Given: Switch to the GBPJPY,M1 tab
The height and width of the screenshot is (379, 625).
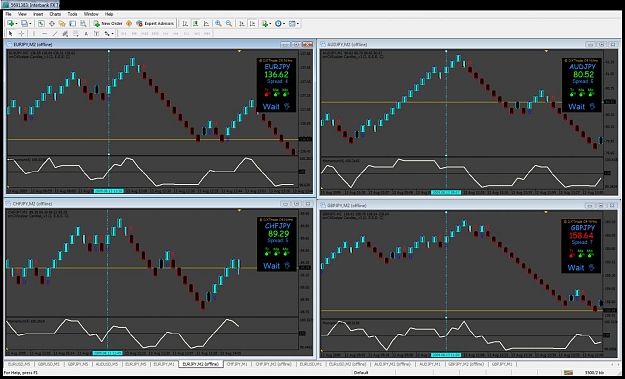Looking at the screenshot, I should [502, 364].
